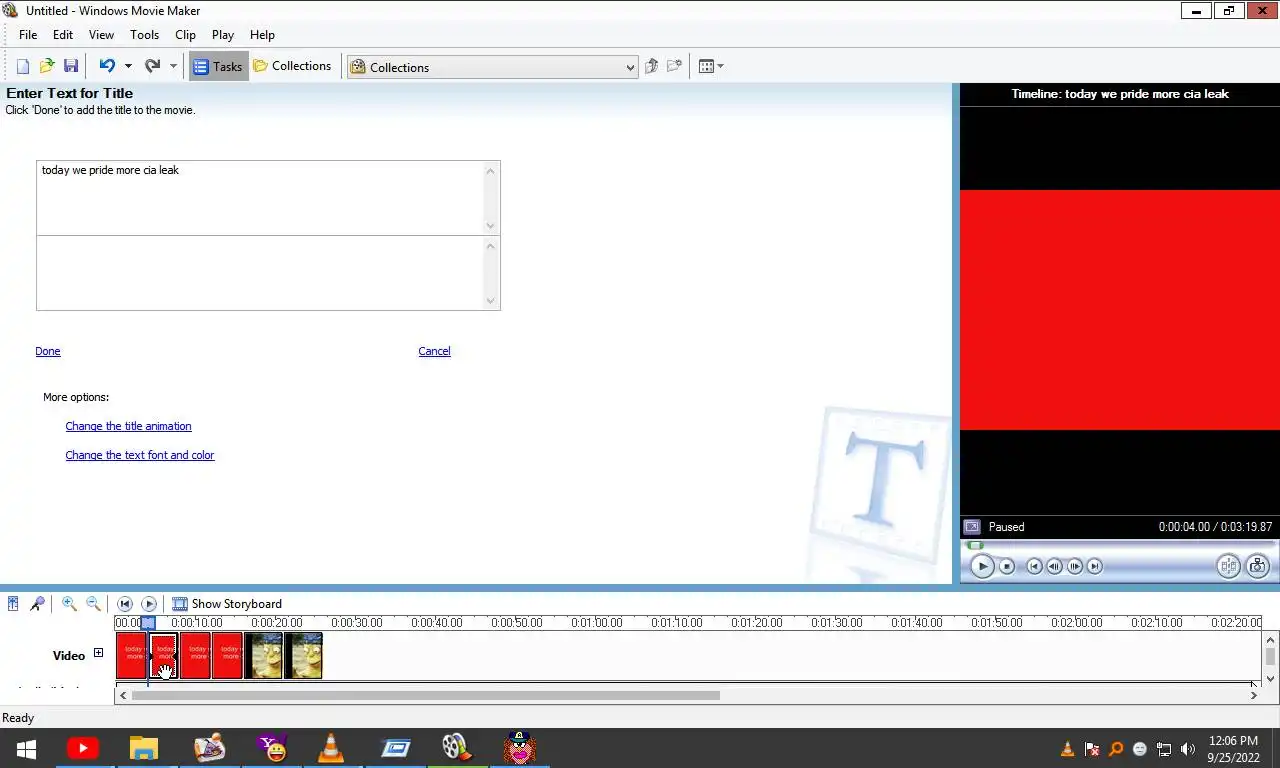Open the Collections combo box

click(492, 67)
